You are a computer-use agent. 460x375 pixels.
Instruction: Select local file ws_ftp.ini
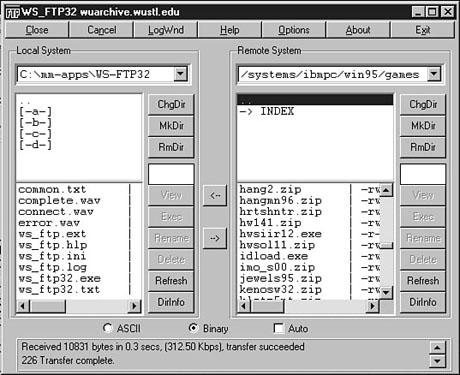pos(52,256)
